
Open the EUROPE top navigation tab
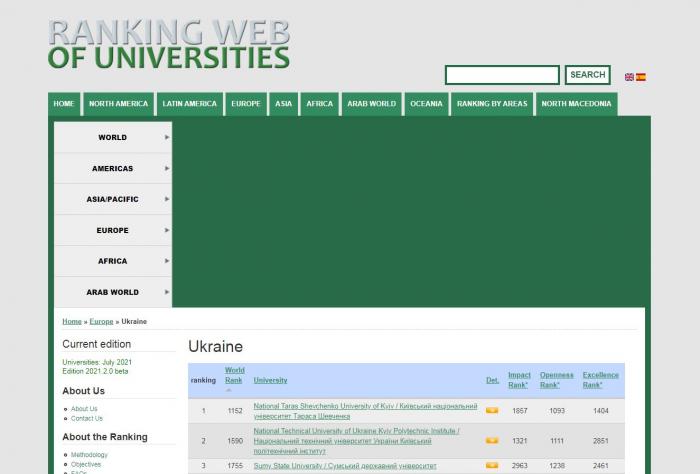(246, 104)
